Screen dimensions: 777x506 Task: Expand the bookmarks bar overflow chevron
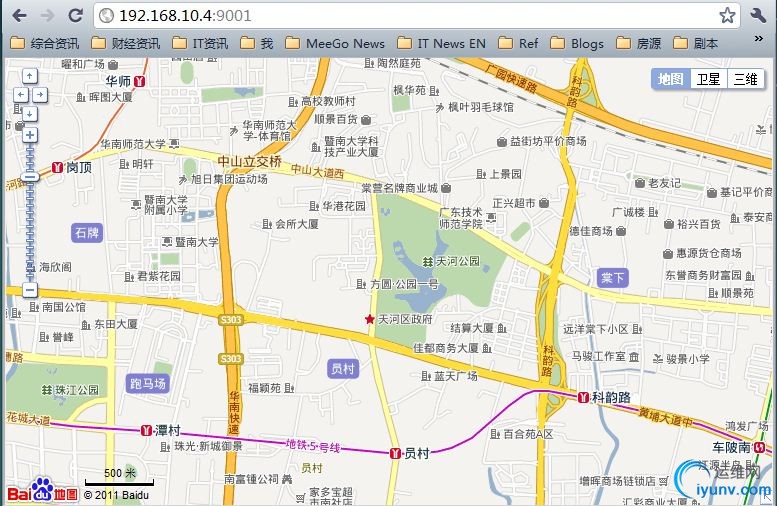point(759,38)
